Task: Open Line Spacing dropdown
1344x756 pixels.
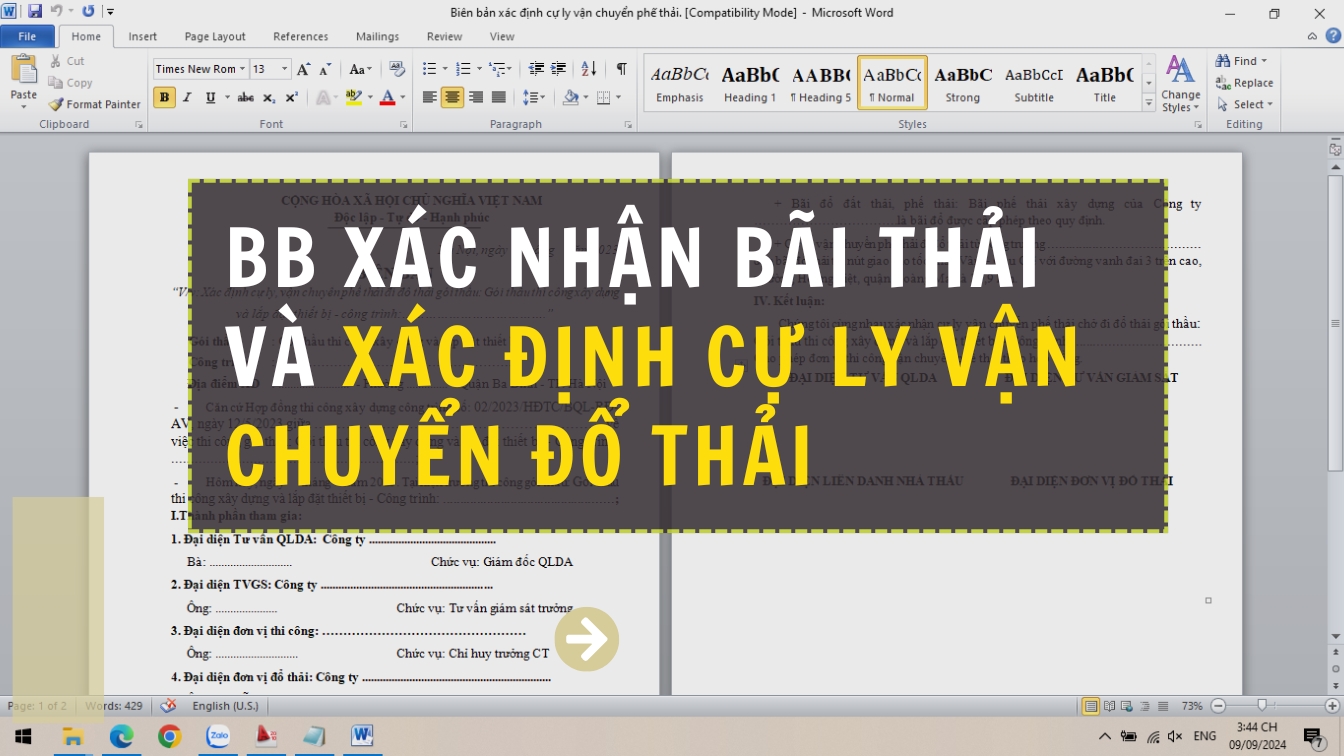Action: [x=534, y=97]
